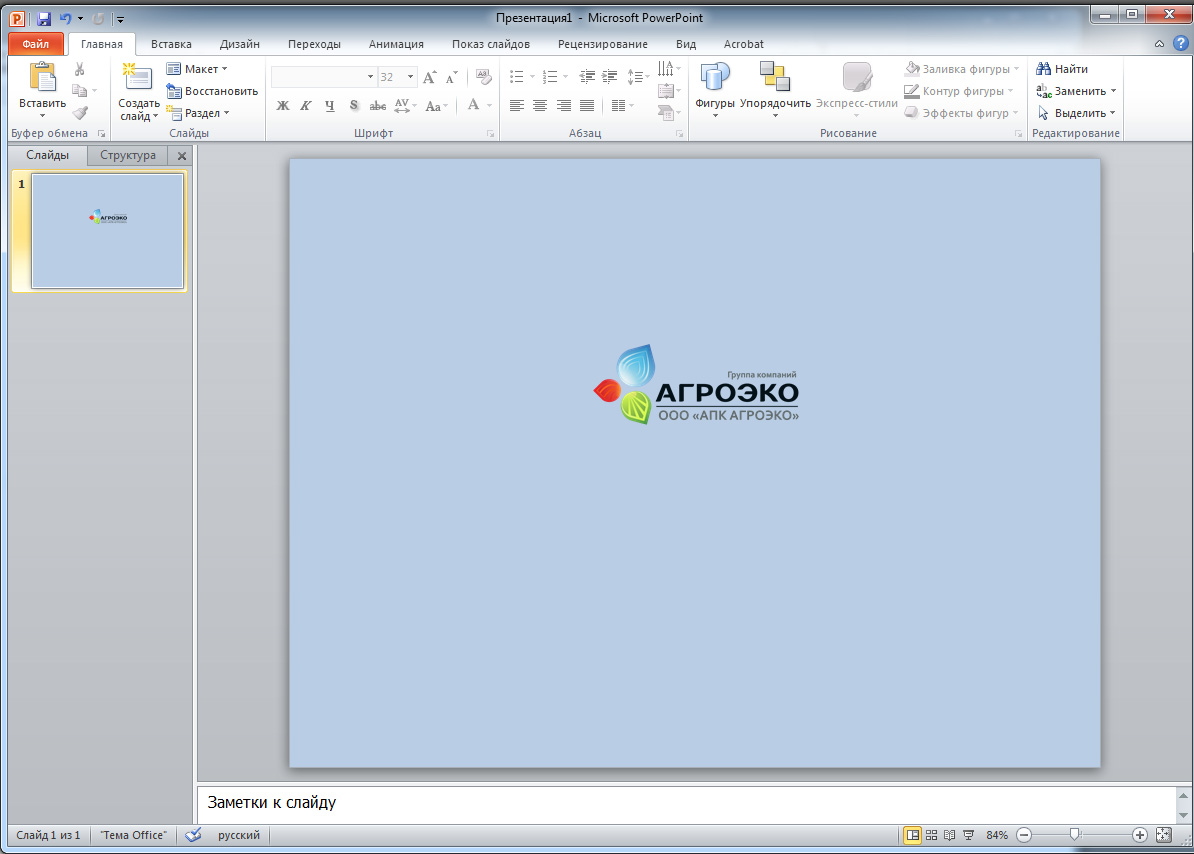Viewport: 1194px width, 854px height.
Task: Adjust the zoom slider handle
Action: (x=1074, y=835)
